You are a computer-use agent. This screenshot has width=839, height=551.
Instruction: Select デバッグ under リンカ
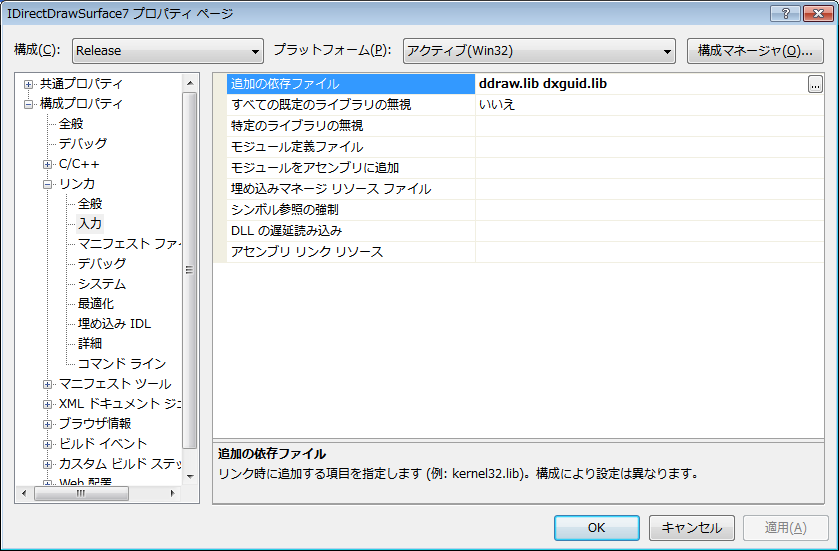click(102, 263)
